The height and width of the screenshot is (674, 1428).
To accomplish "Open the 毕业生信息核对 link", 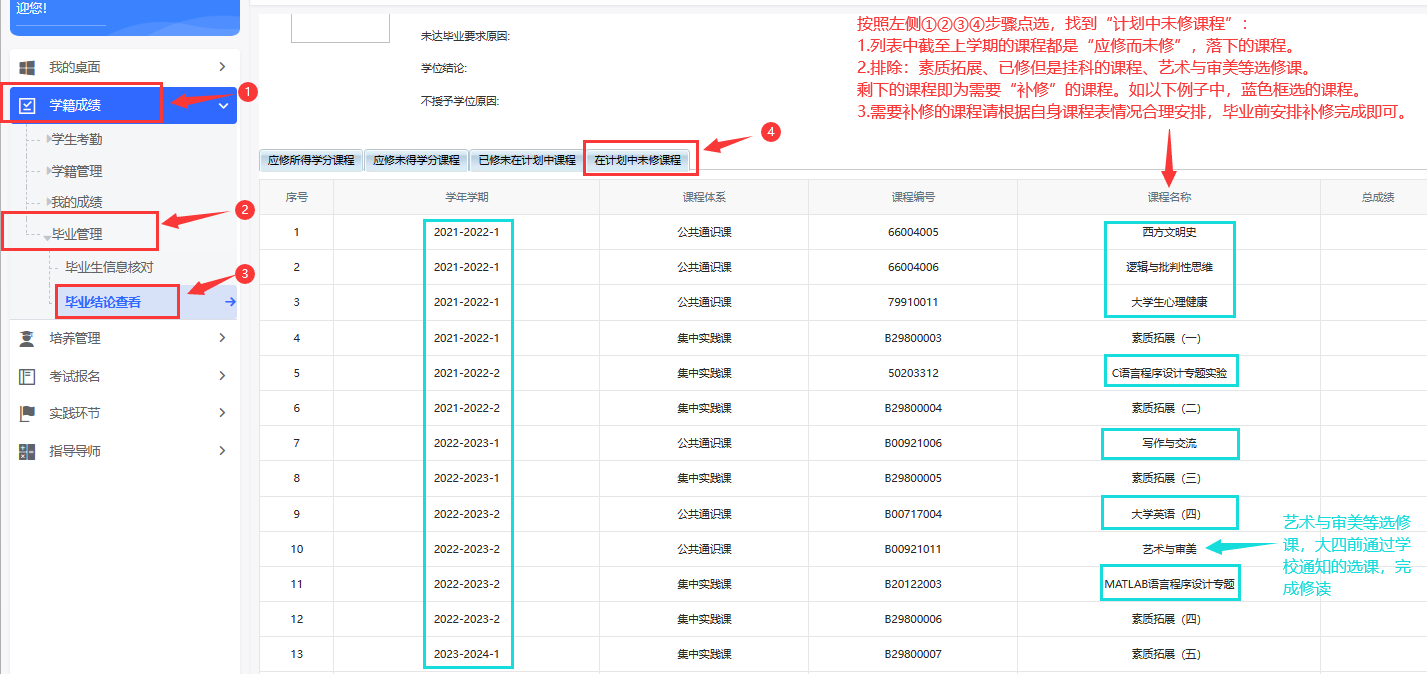I will click(109, 267).
